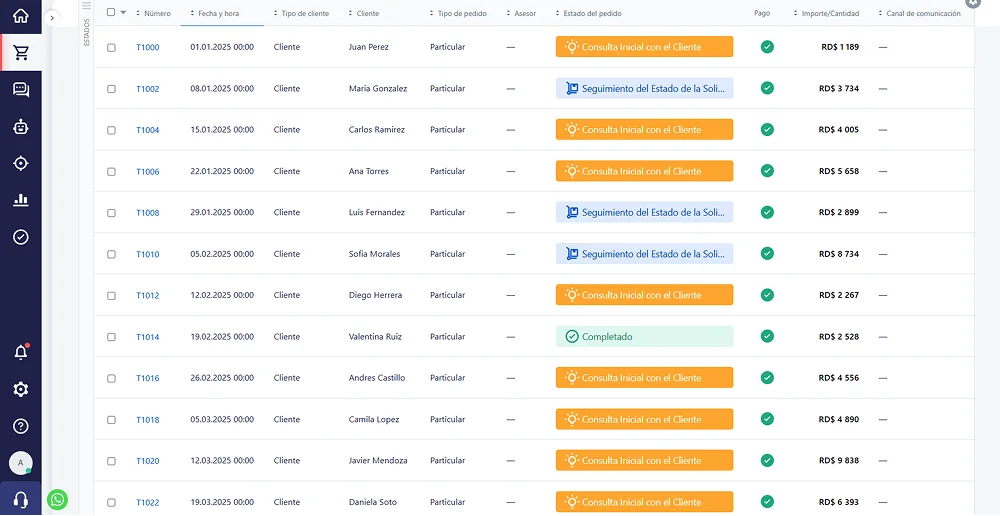Select the checkbox for order T1008
This screenshot has height=516, width=1000.
(x=111, y=213)
